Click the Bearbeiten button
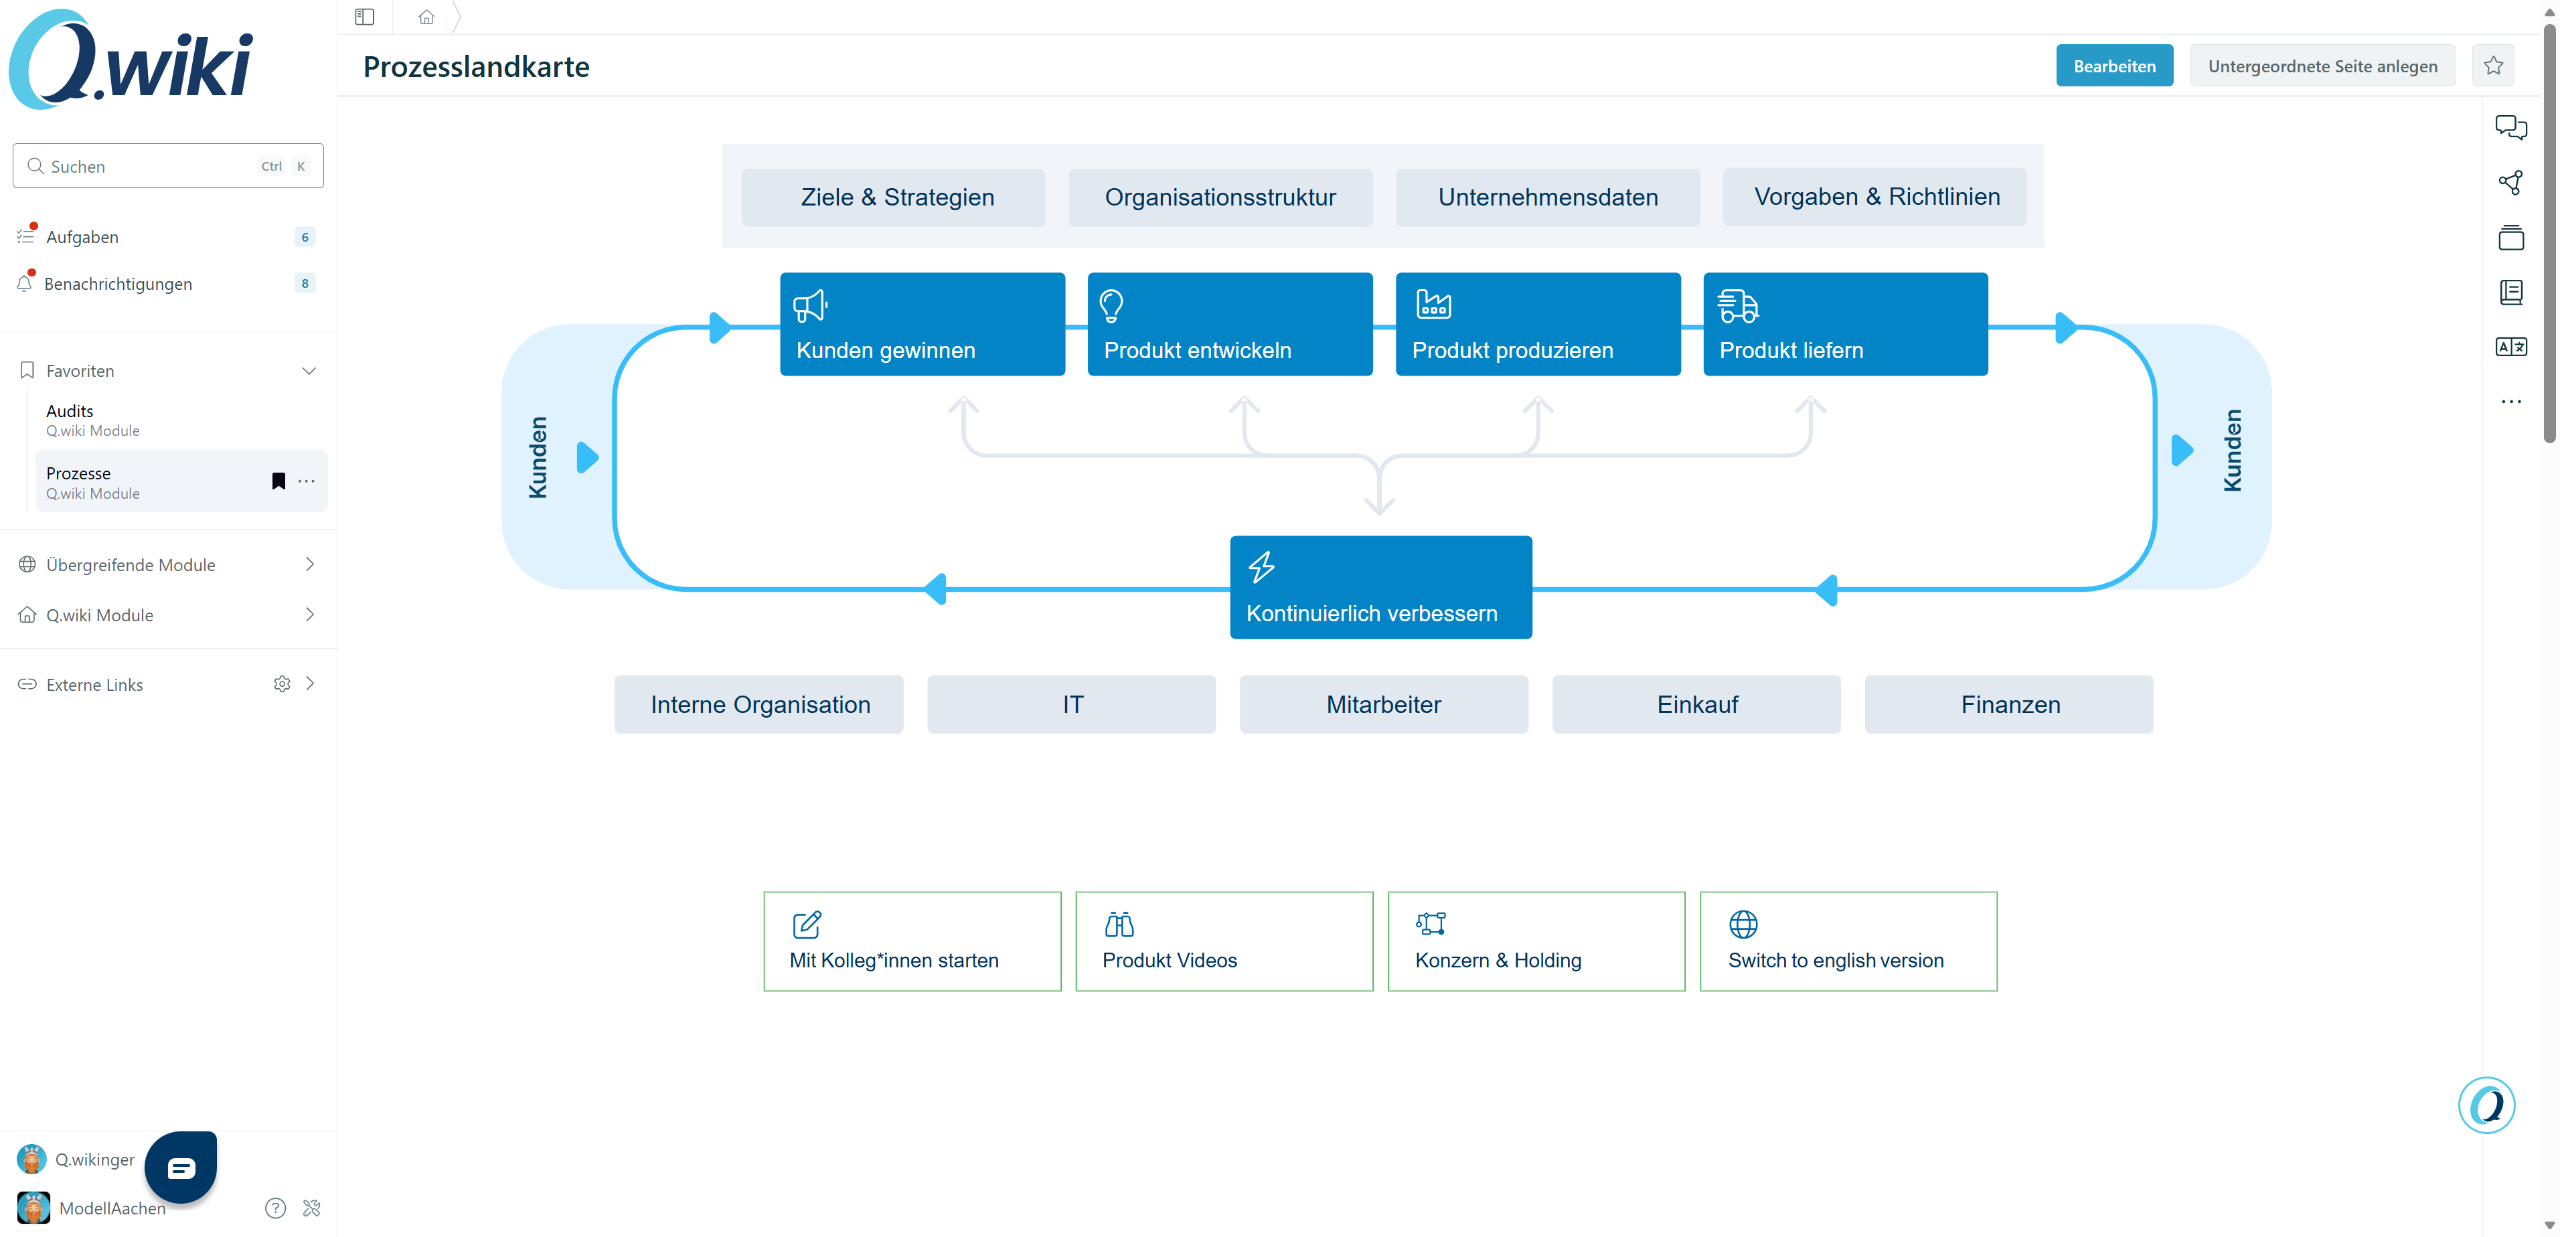The width and height of the screenshot is (2560, 1237). (x=2114, y=66)
